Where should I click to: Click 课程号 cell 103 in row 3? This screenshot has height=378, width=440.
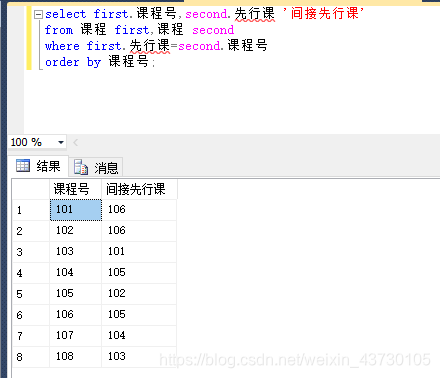pyautogui.click(x=76, y=252)
